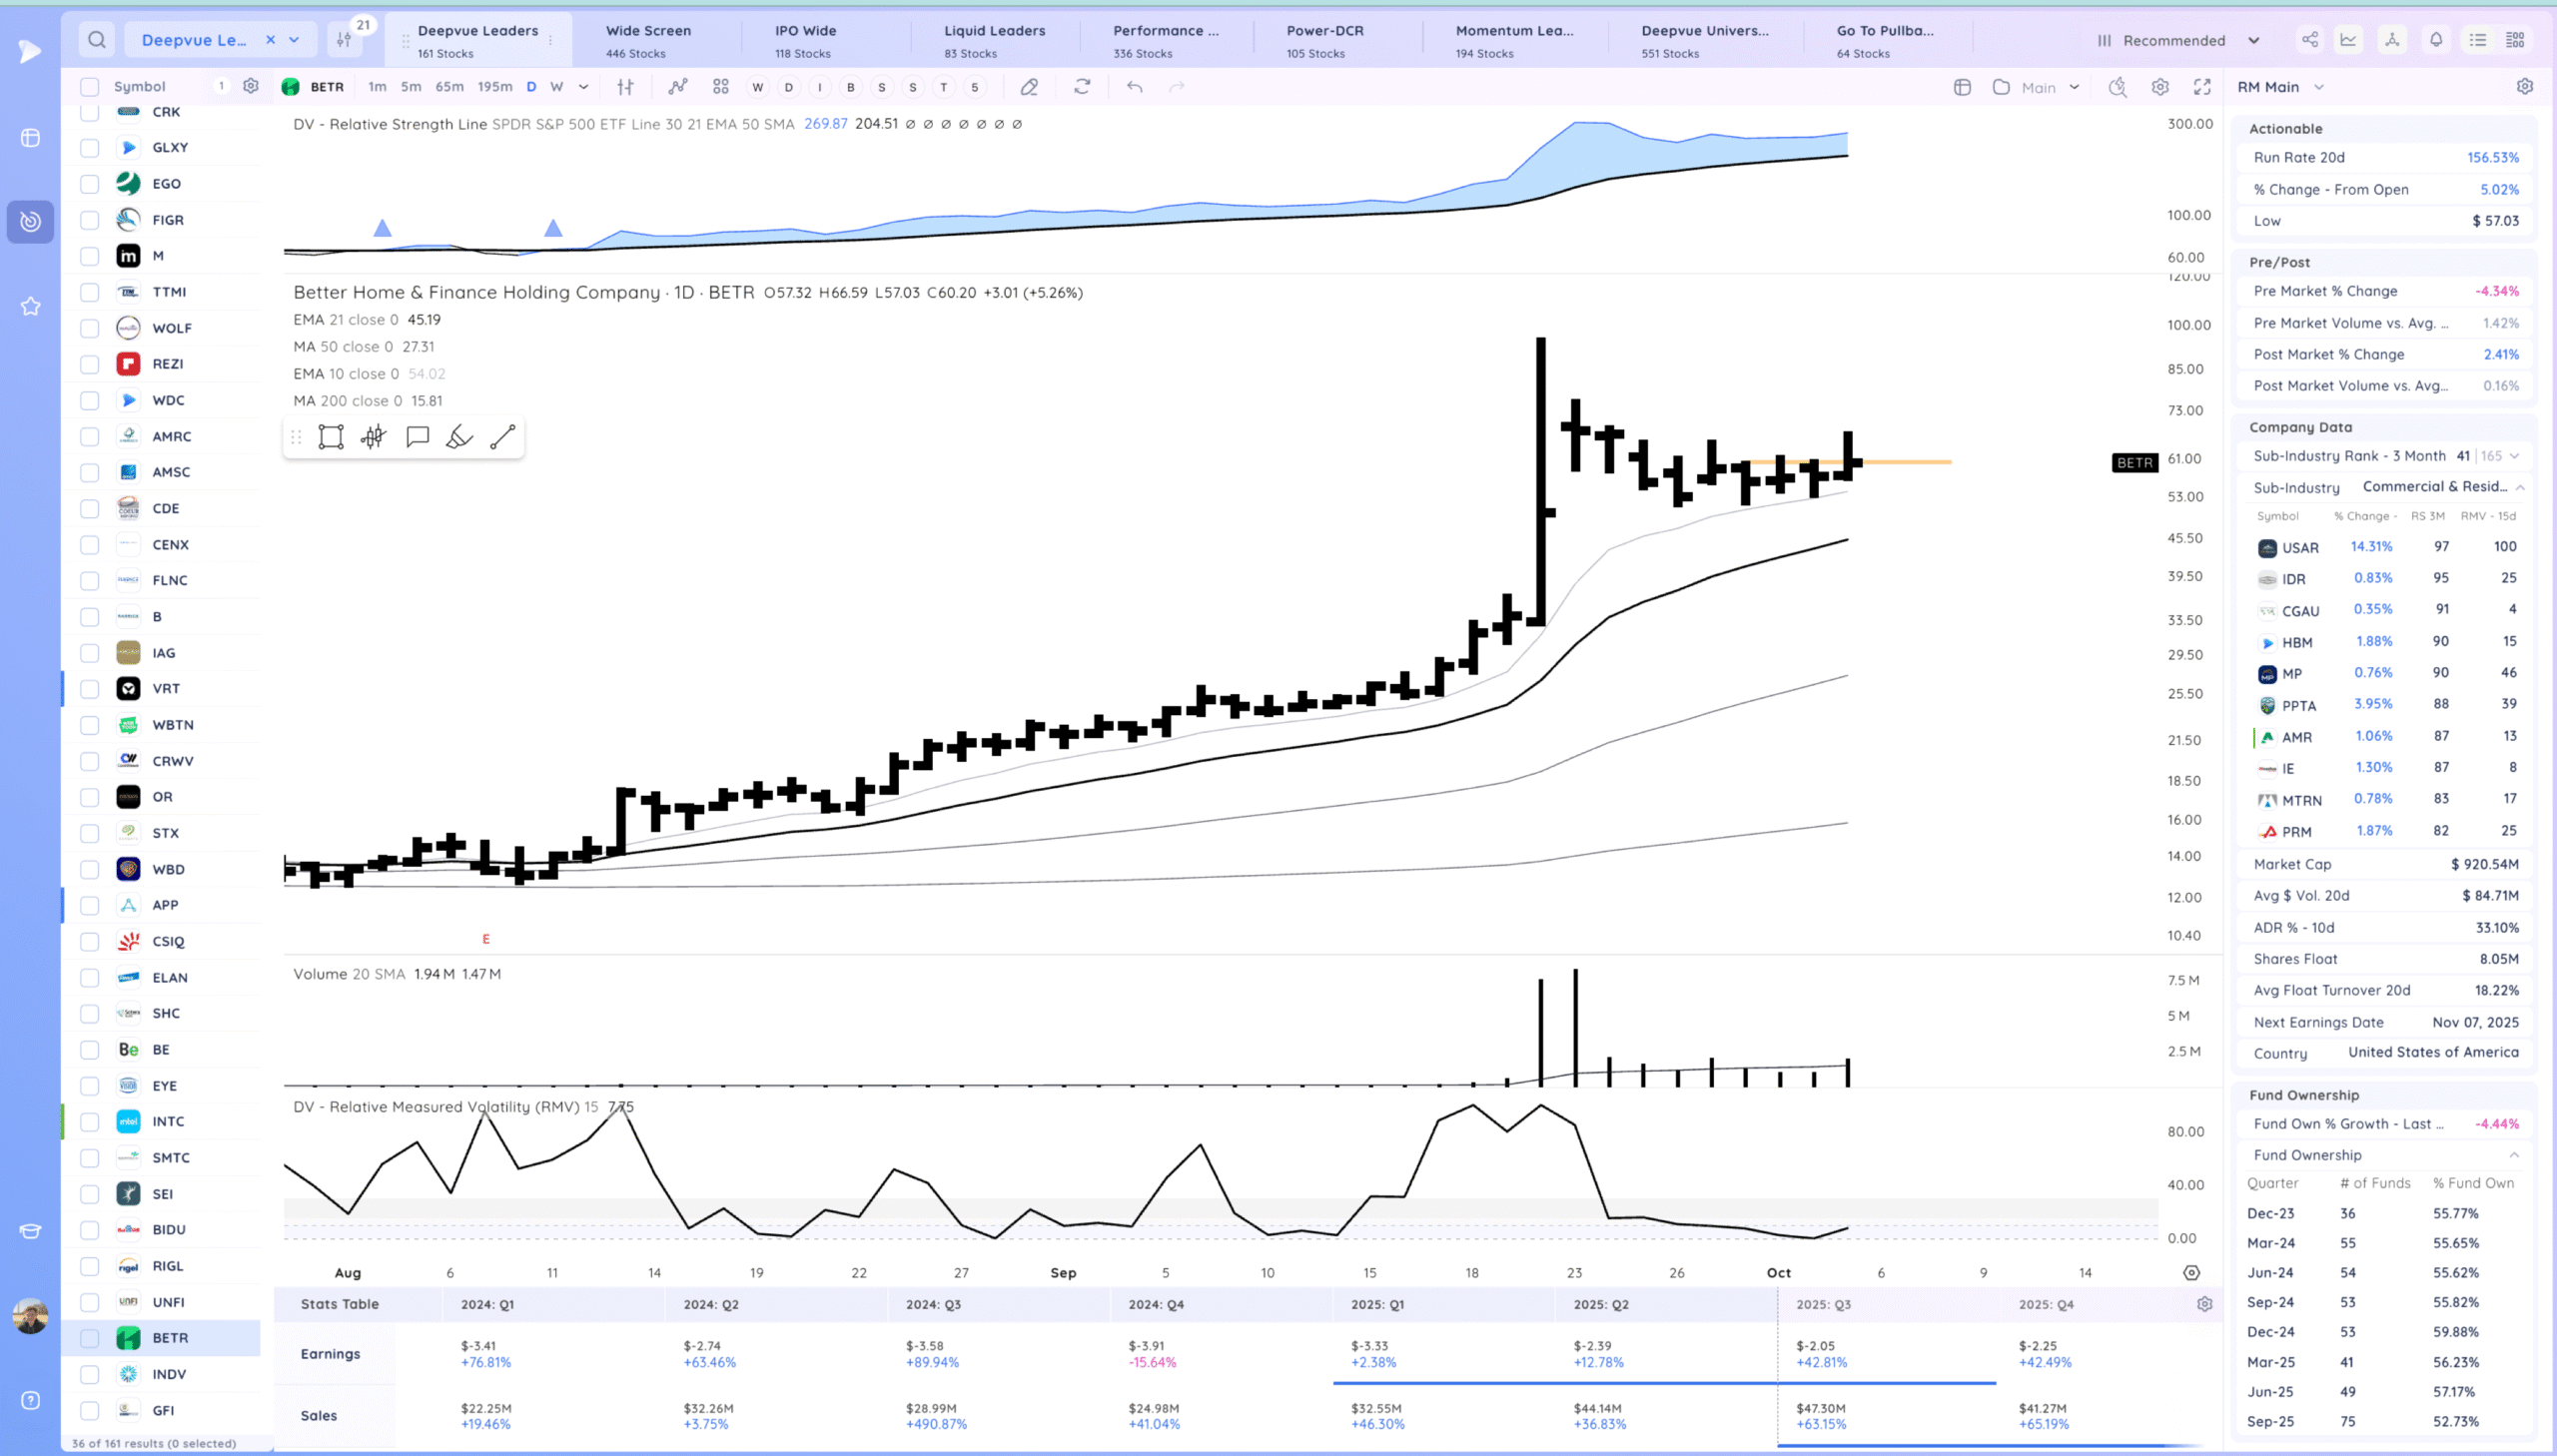Toggle the select-all Symbol checkbox
The width and height of the screenshot is (2557, 1456).
tap(90, 87)
